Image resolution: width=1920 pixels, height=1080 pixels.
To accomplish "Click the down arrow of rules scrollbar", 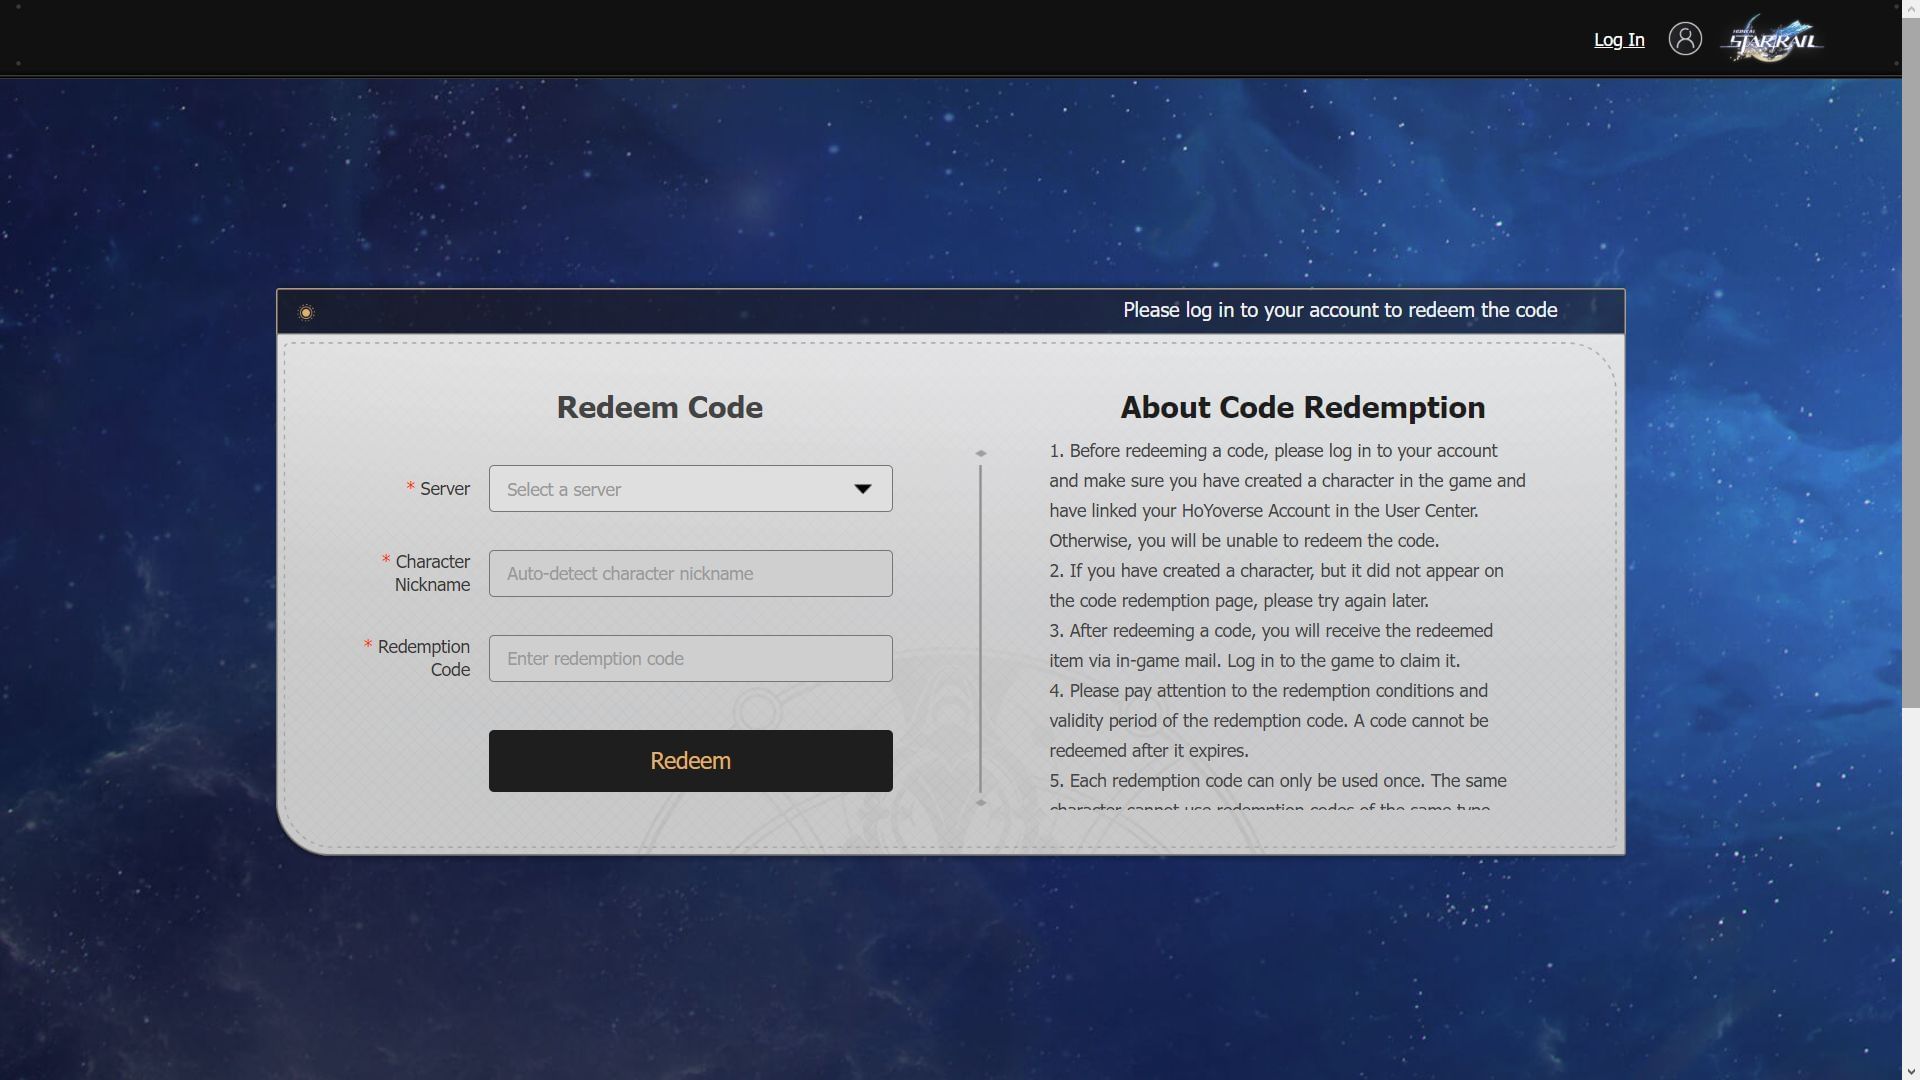I will (981, 802).
